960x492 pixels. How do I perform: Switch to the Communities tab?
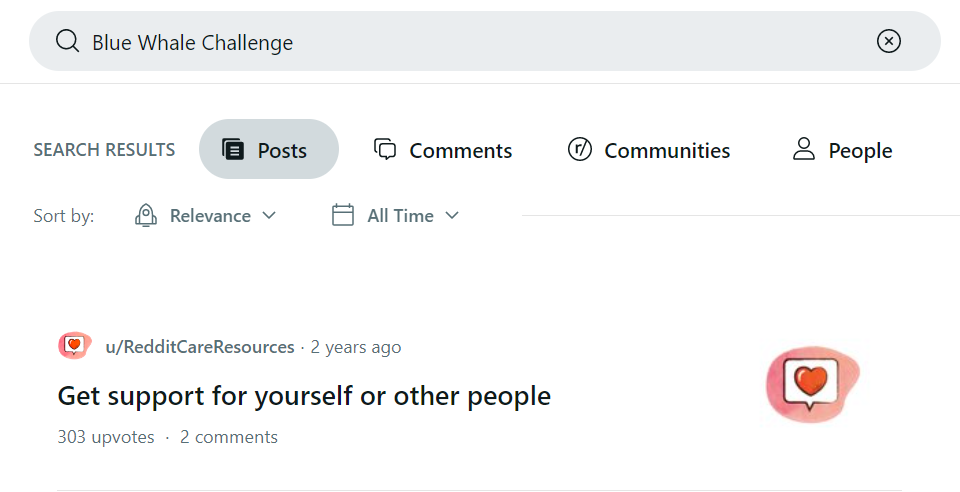pos(649,149)
